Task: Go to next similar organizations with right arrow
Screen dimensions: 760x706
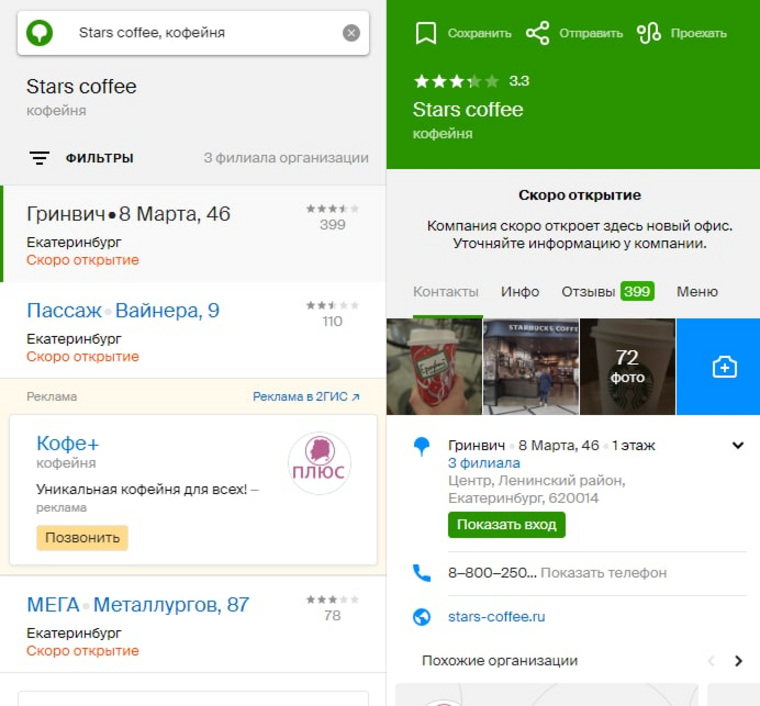Action: point(738,661)
